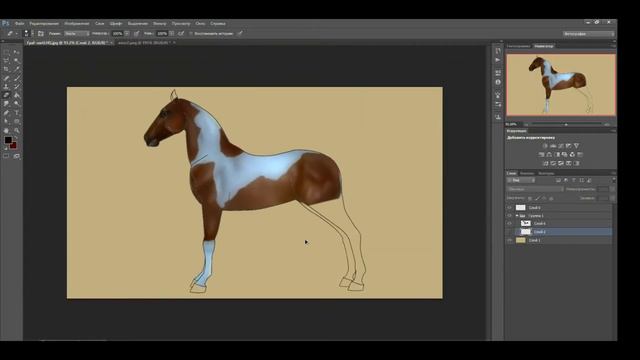Select the Horizontal Type tool
Image resolution: width=640 pixels, height=360 pixels.
[16, 113]
